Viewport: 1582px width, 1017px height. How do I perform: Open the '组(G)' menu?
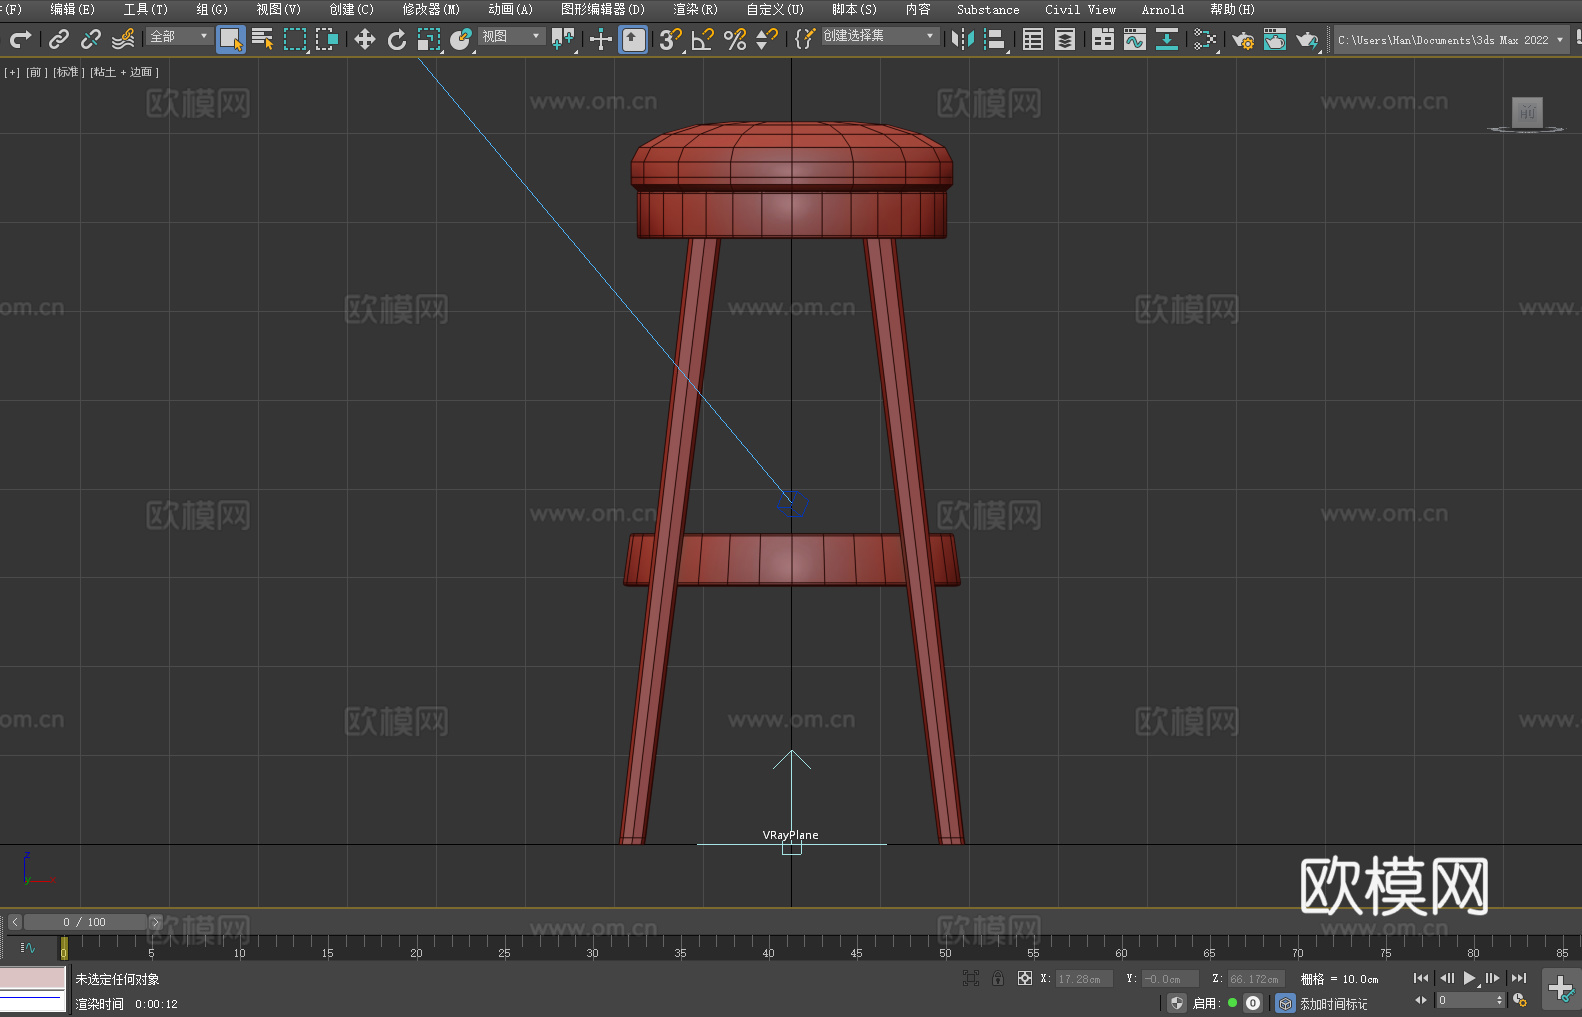point(212,9)
